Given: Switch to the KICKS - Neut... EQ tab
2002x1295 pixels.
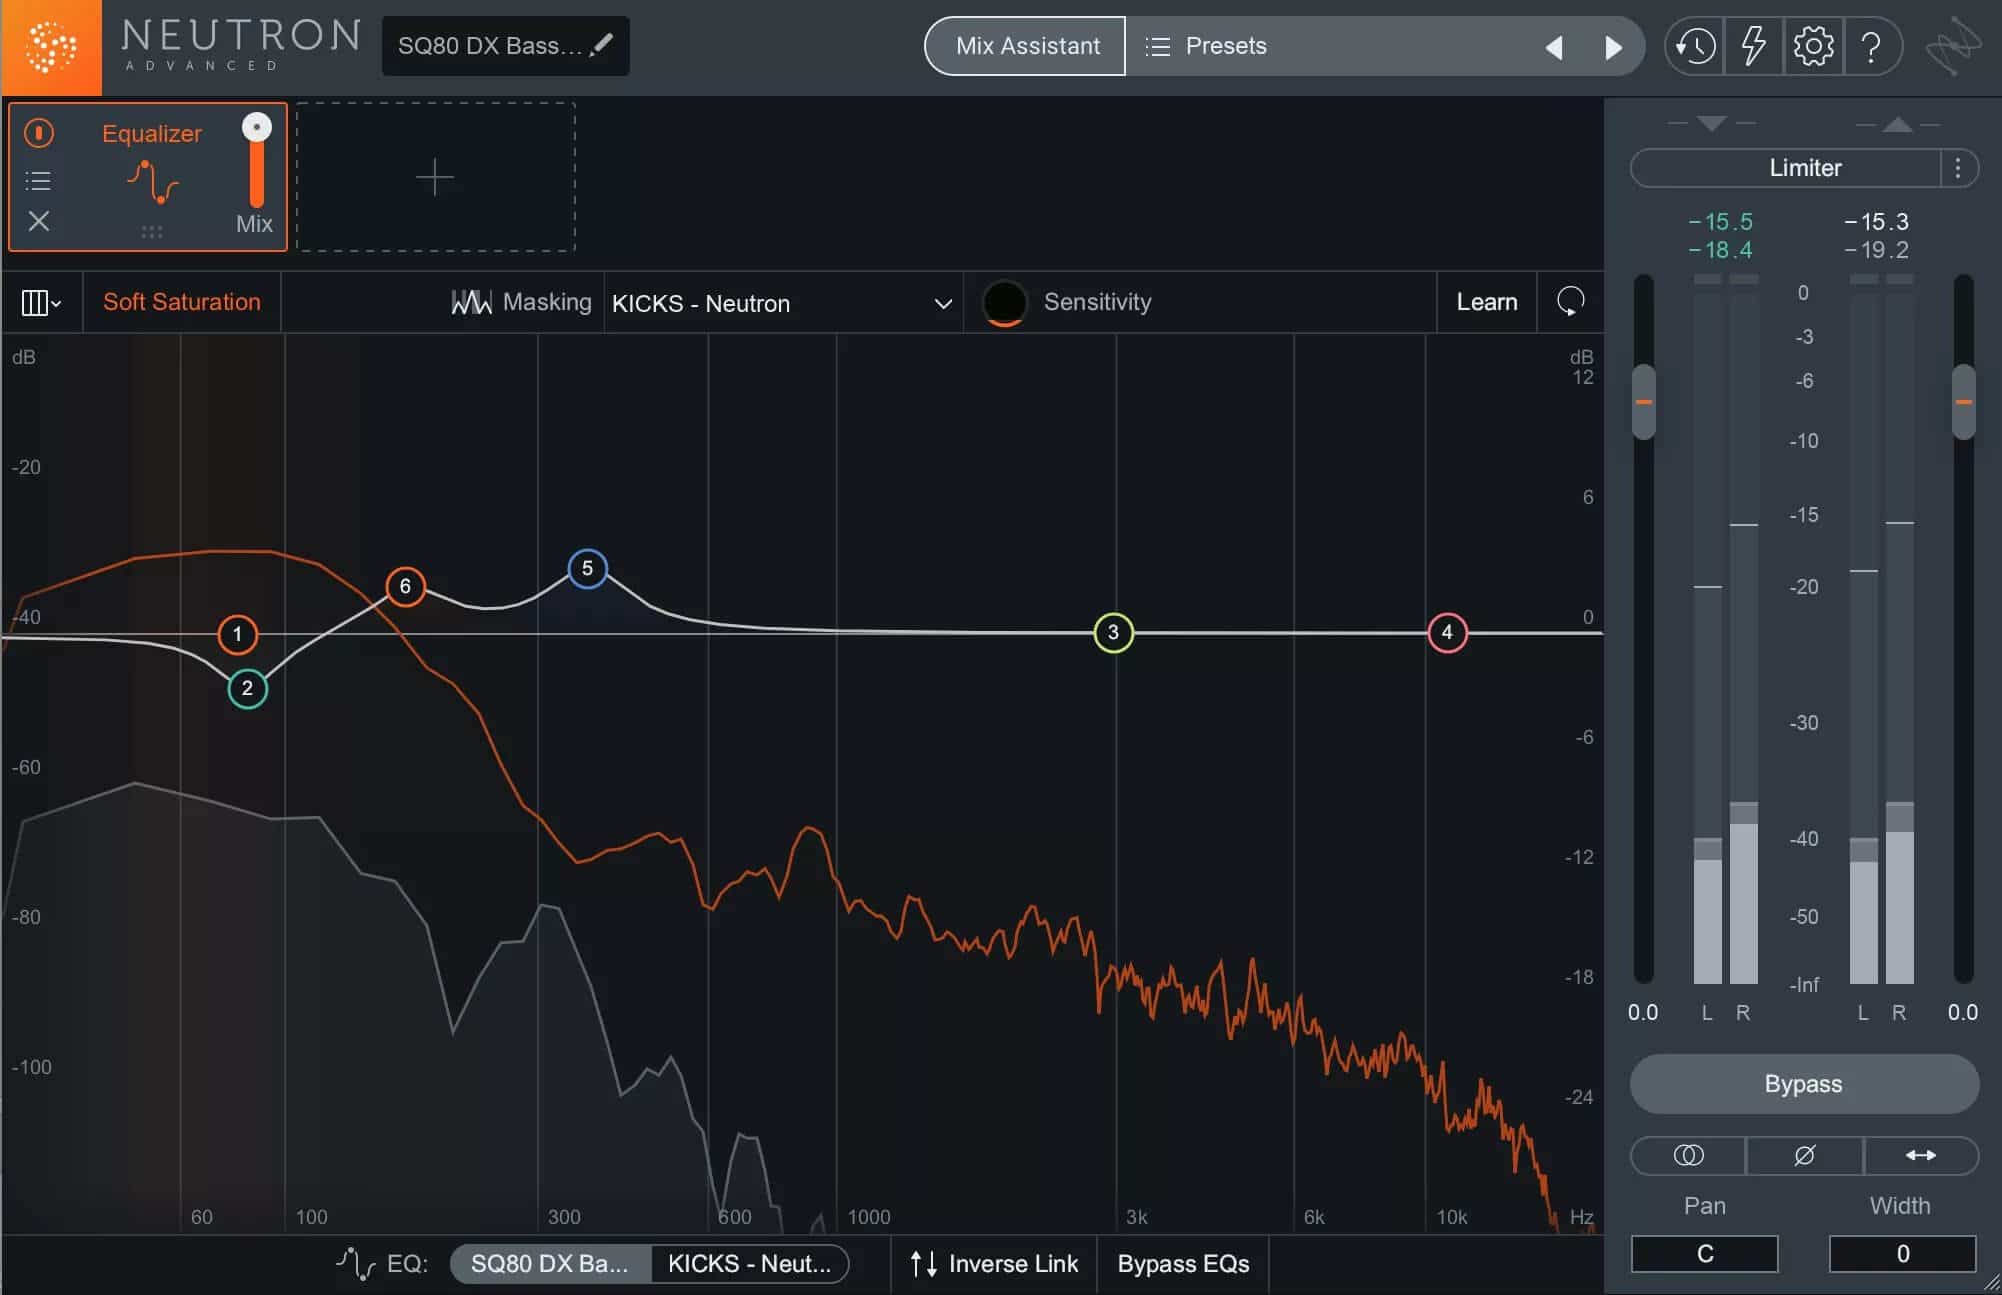Looking at the screenshot, I should pos(749,1263).
